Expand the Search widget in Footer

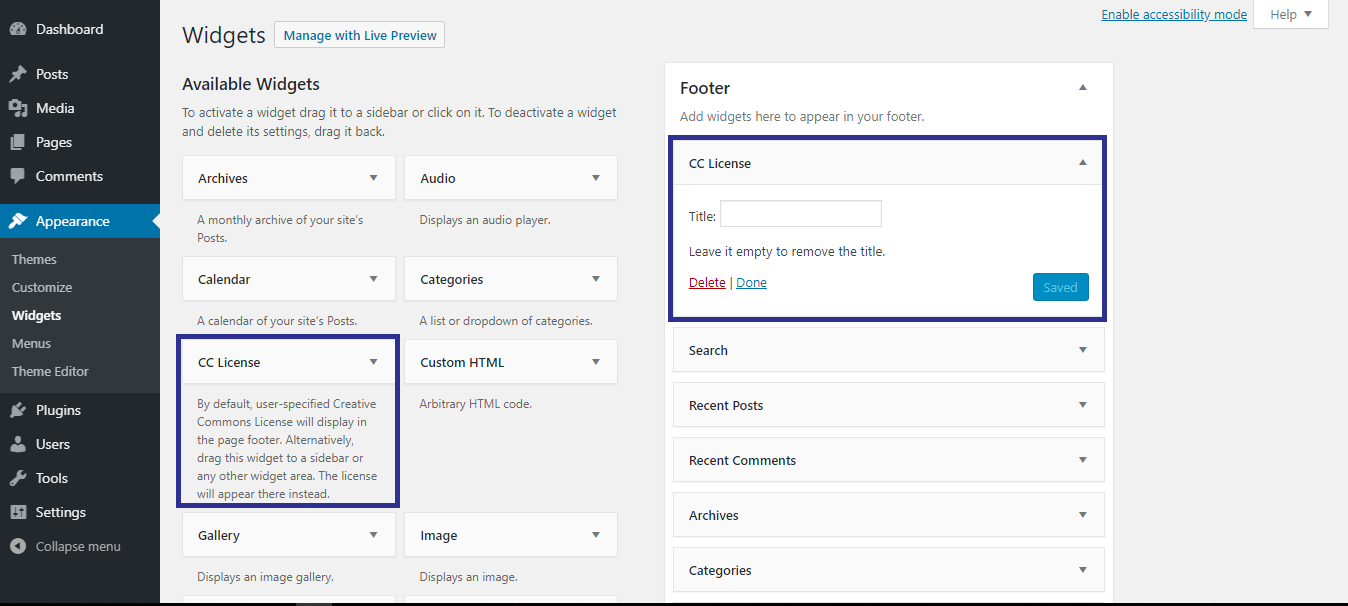(1082, 350)
